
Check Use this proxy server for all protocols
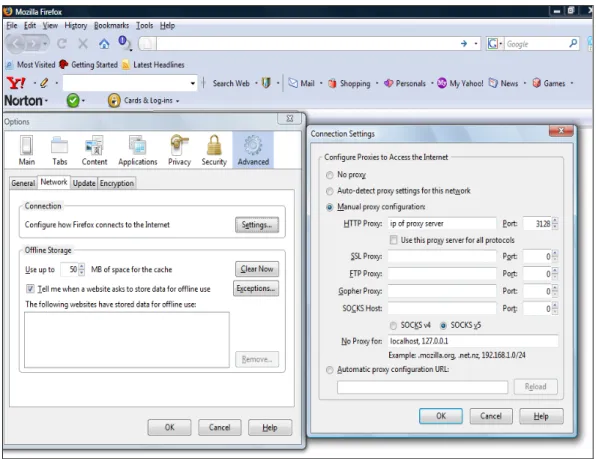pos(393,240)
